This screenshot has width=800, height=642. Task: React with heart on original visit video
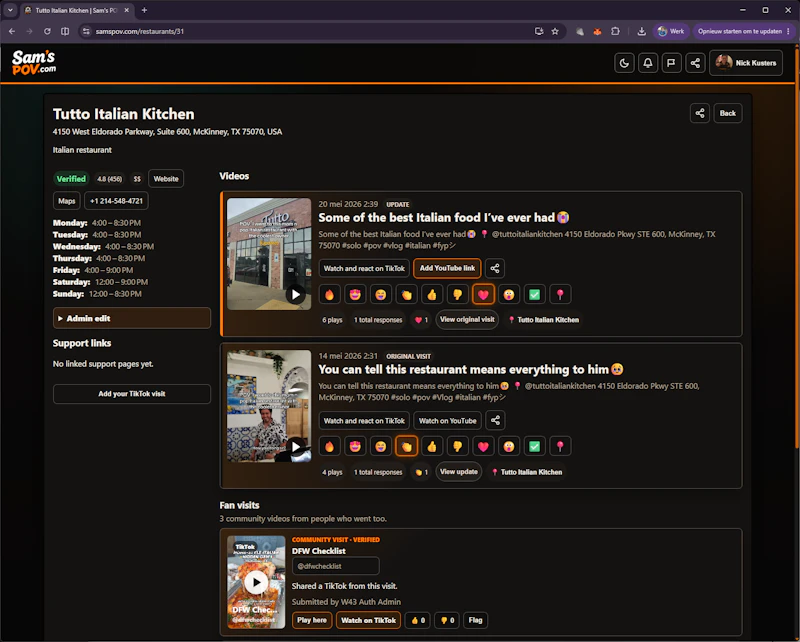[483, 447]
